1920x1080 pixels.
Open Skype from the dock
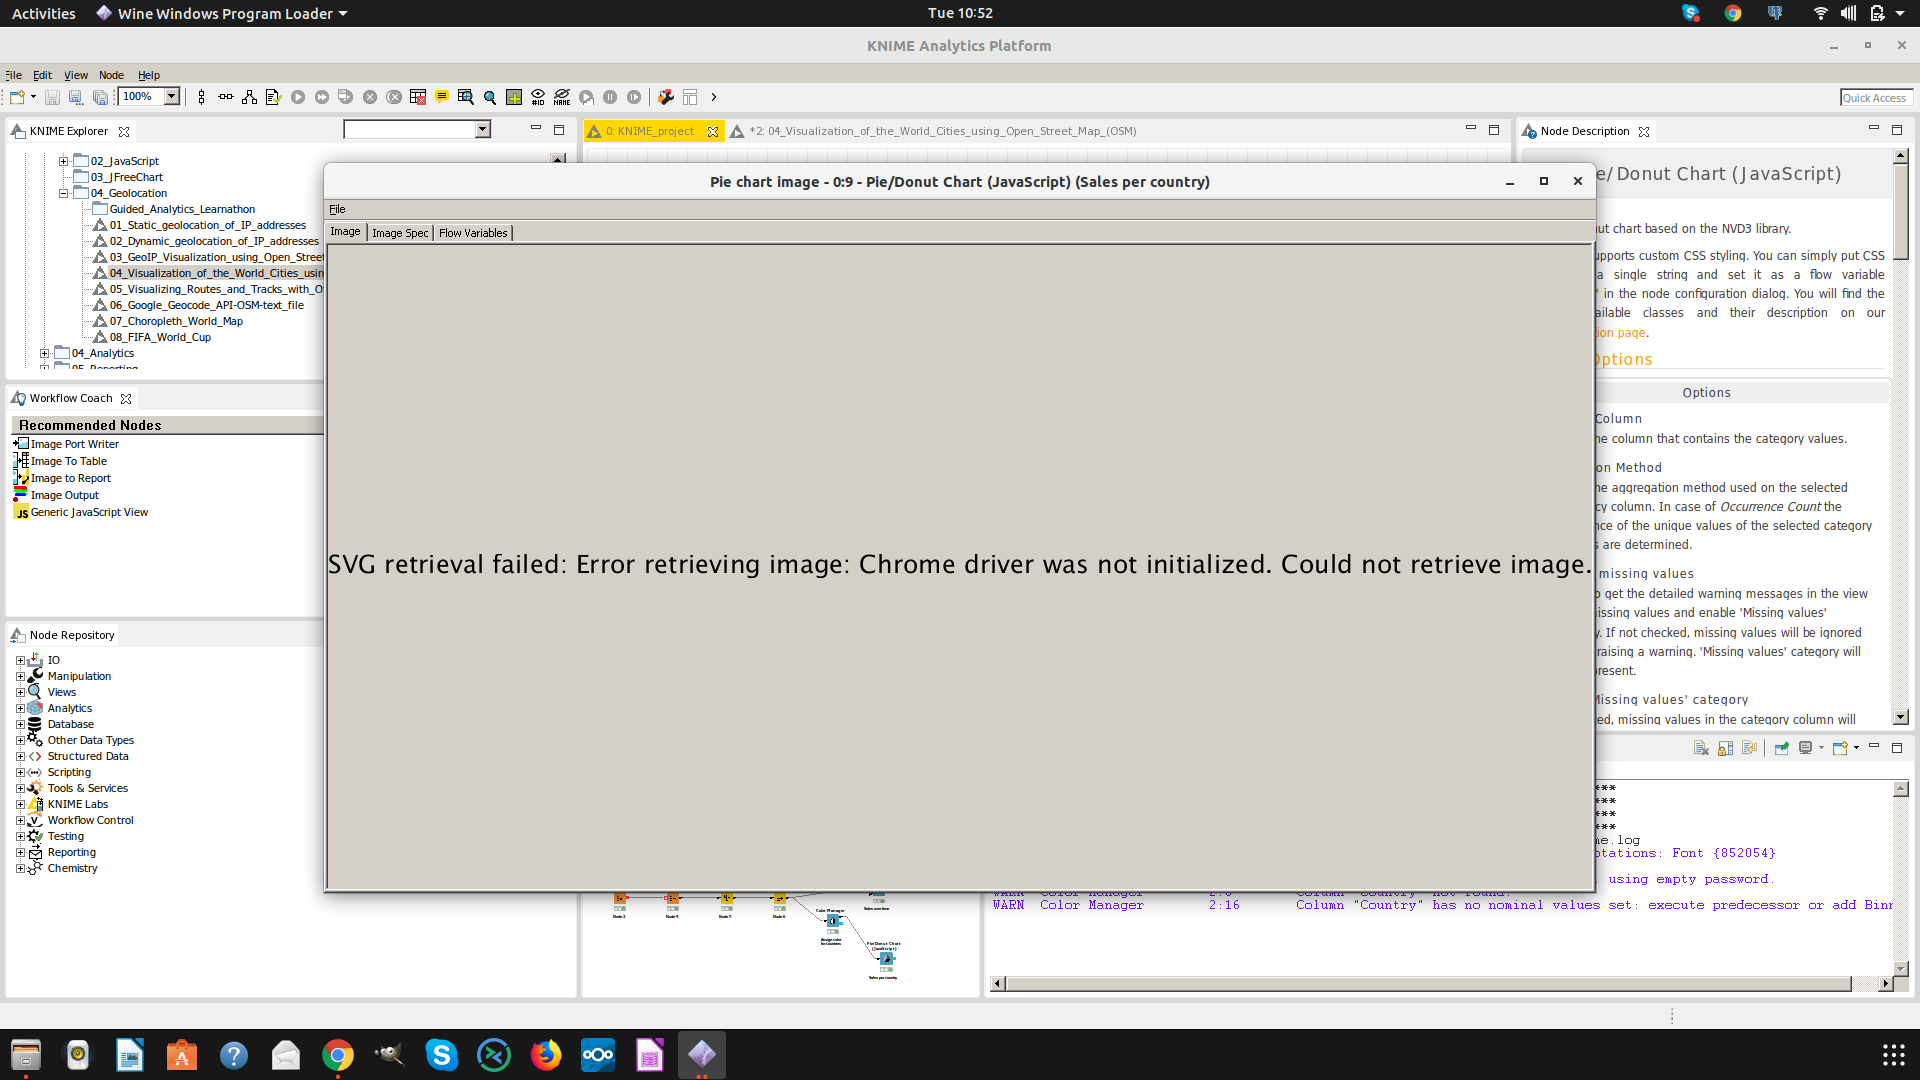click(442, 1055)
